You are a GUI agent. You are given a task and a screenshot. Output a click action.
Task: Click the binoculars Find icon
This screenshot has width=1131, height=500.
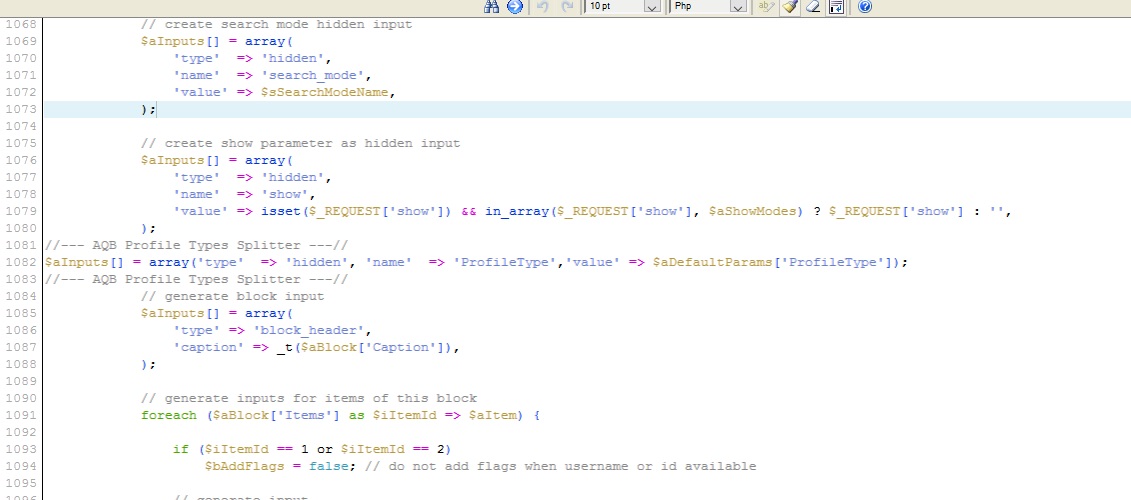click(491, 7)
